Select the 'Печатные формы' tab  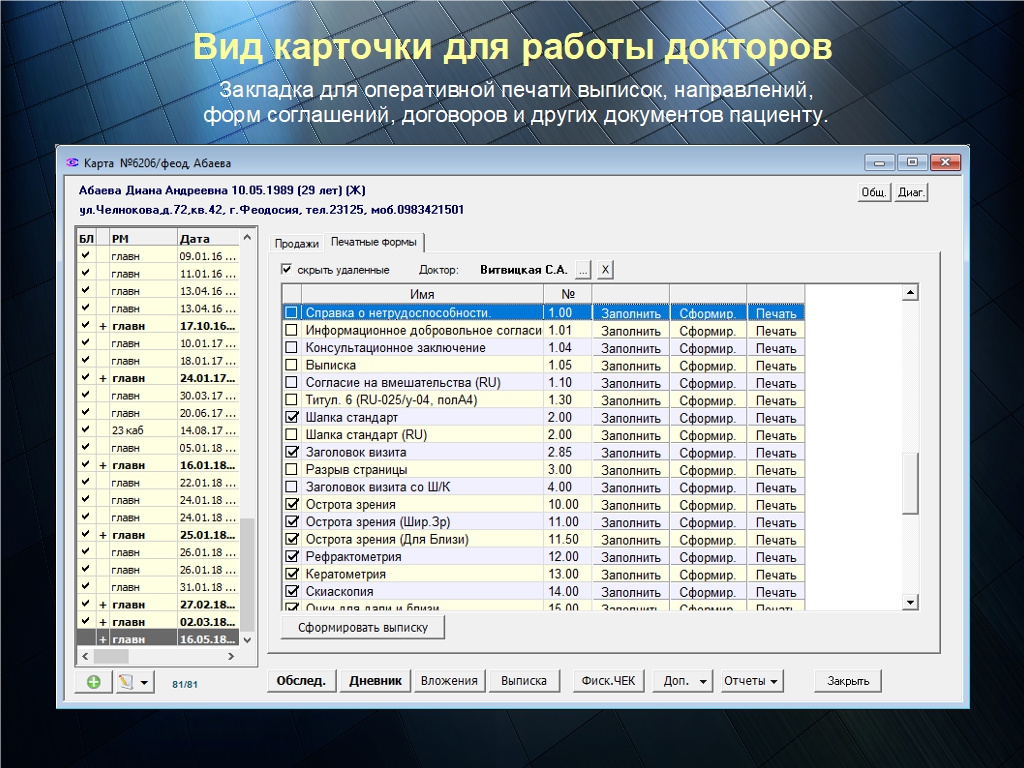click(x=374, y=243)
